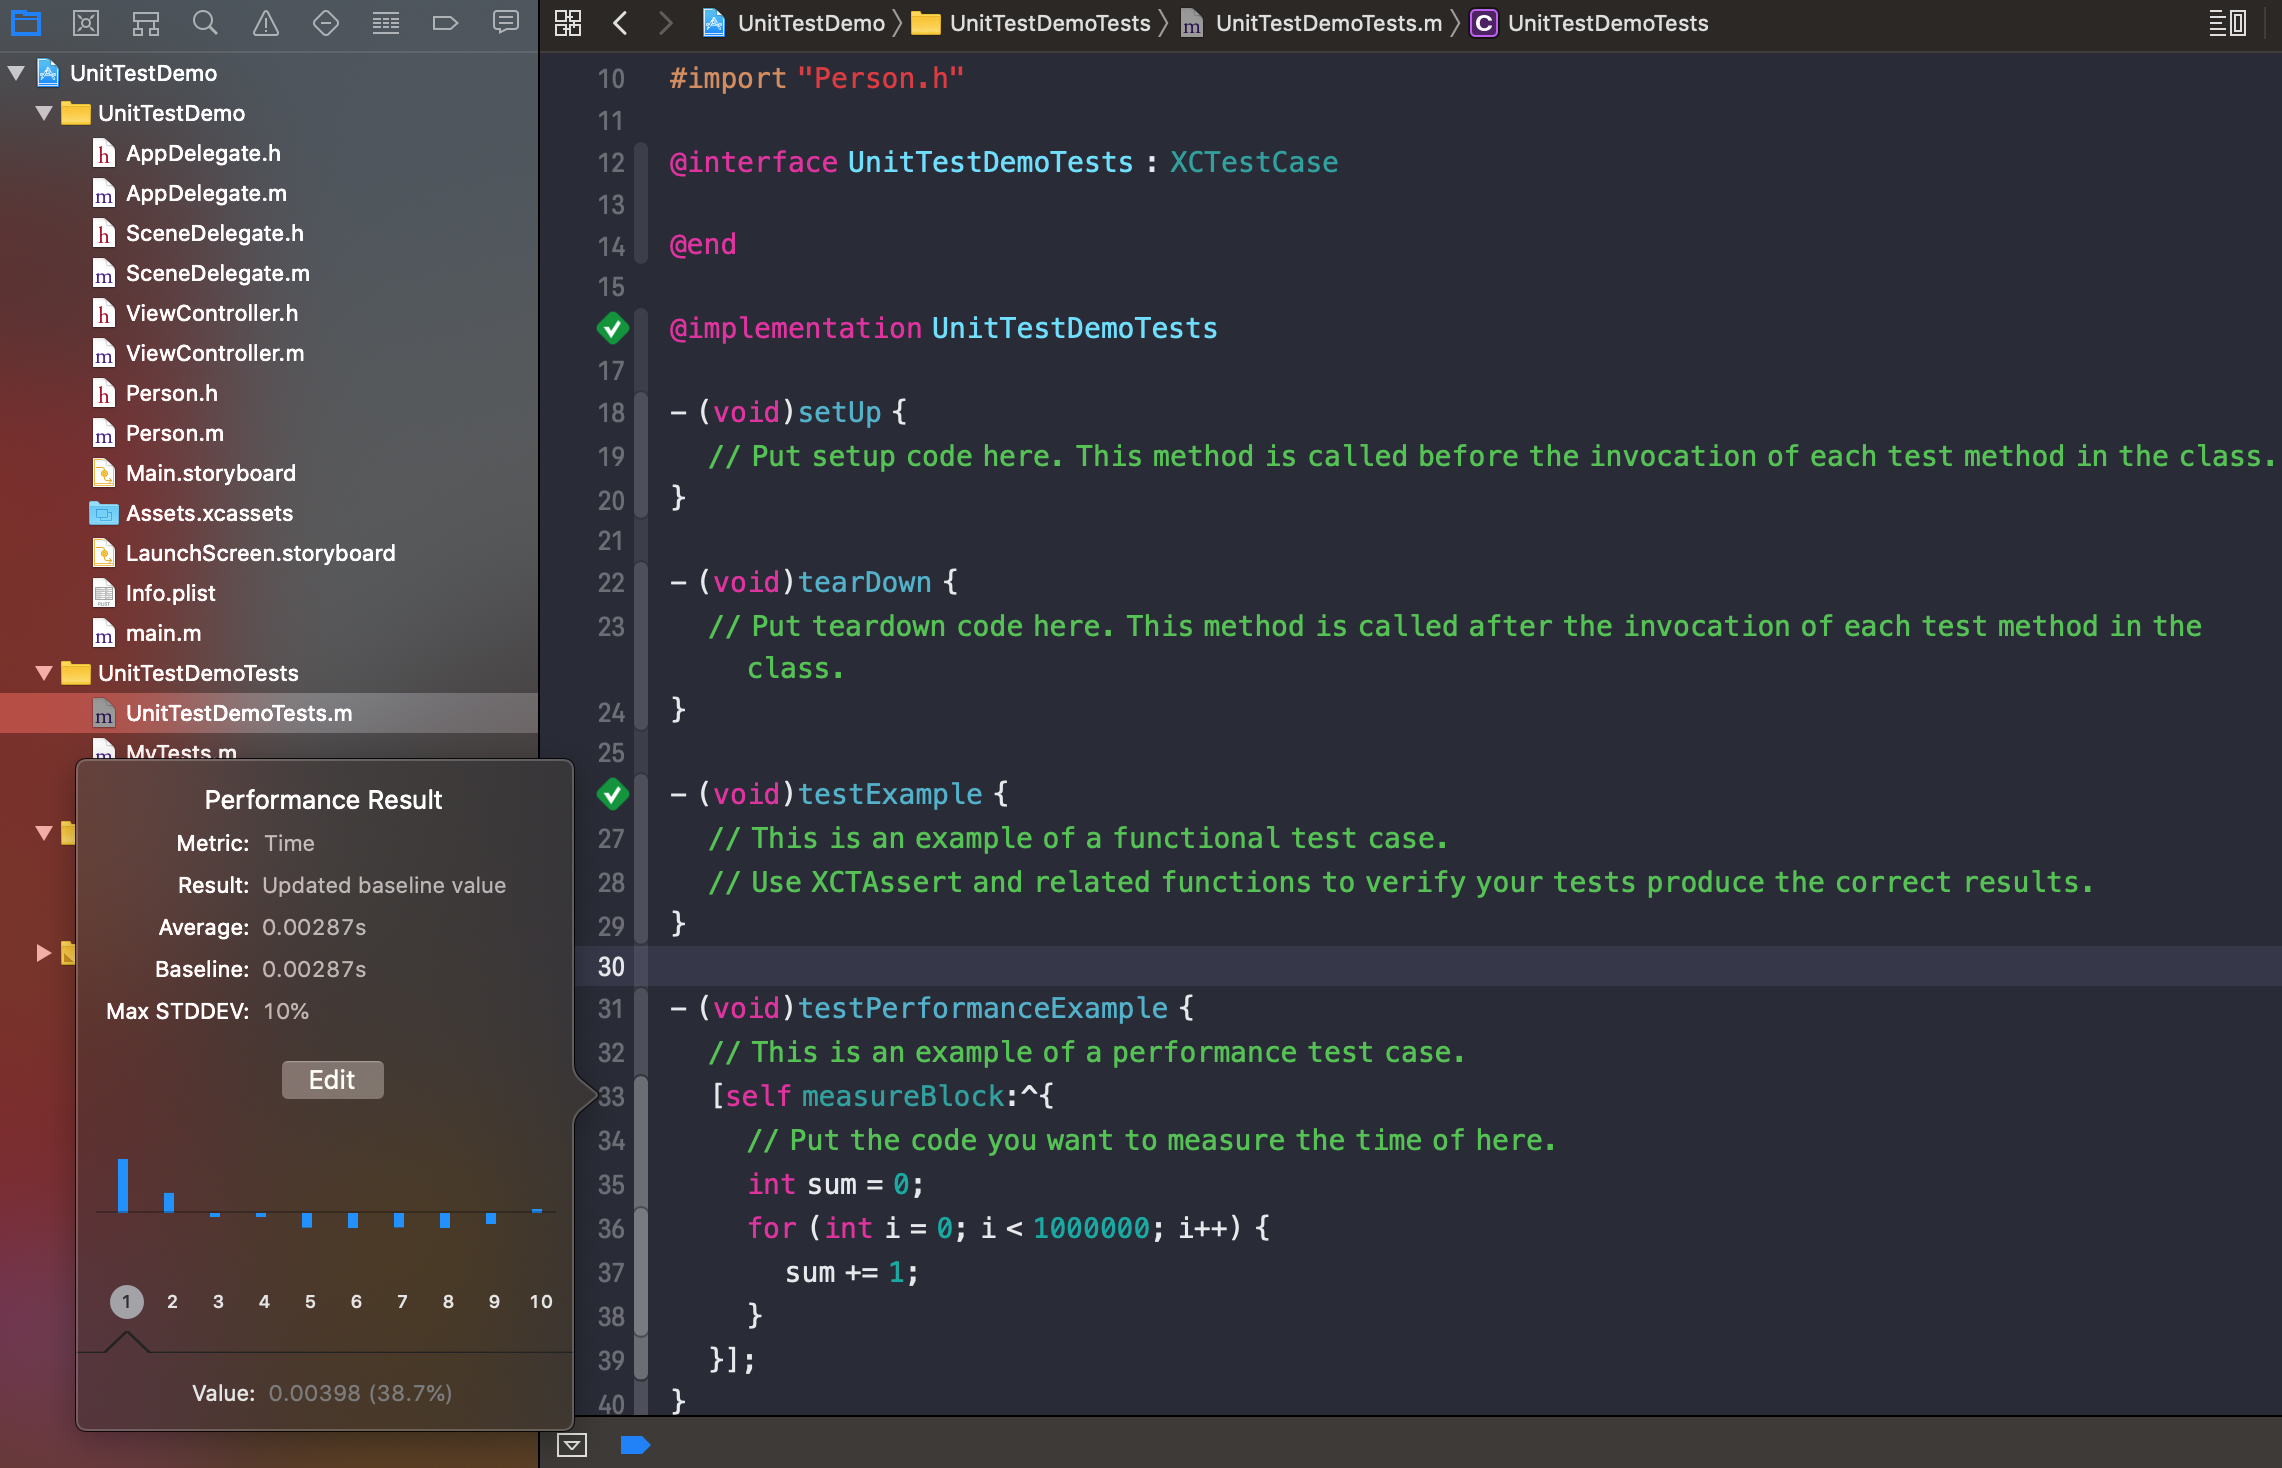
Task: Show the Issue navigator warning icon
Action: click(266, 22)
